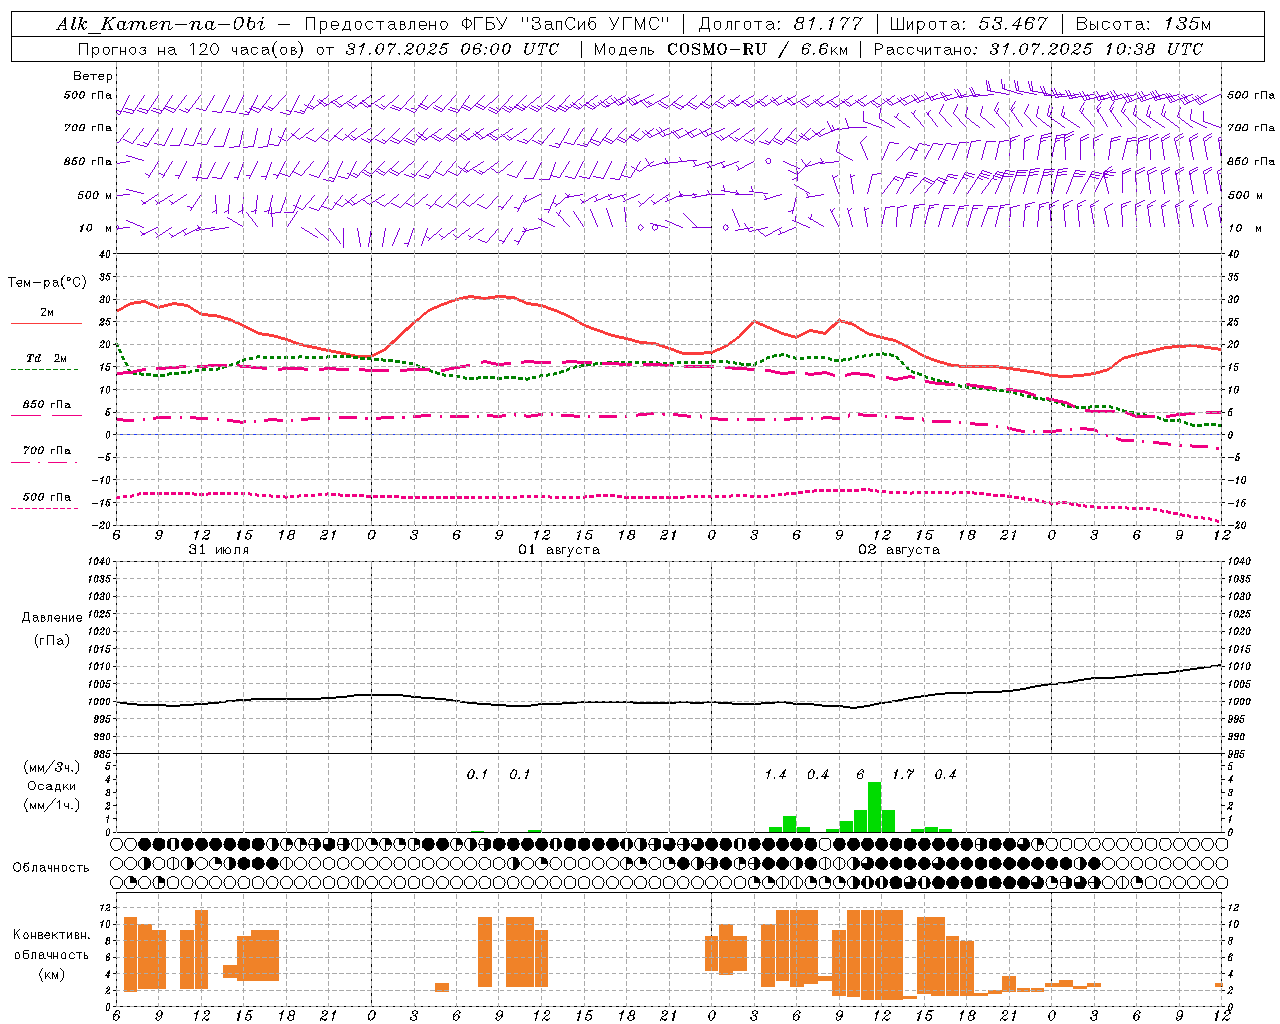Click the Давление panel label
The image size is (1280, 1024).
pos(52,618)
